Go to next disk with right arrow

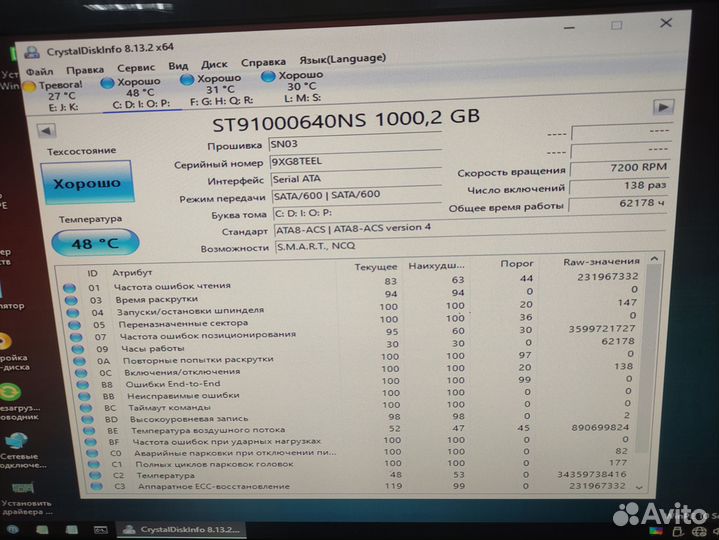pos(663,107)
